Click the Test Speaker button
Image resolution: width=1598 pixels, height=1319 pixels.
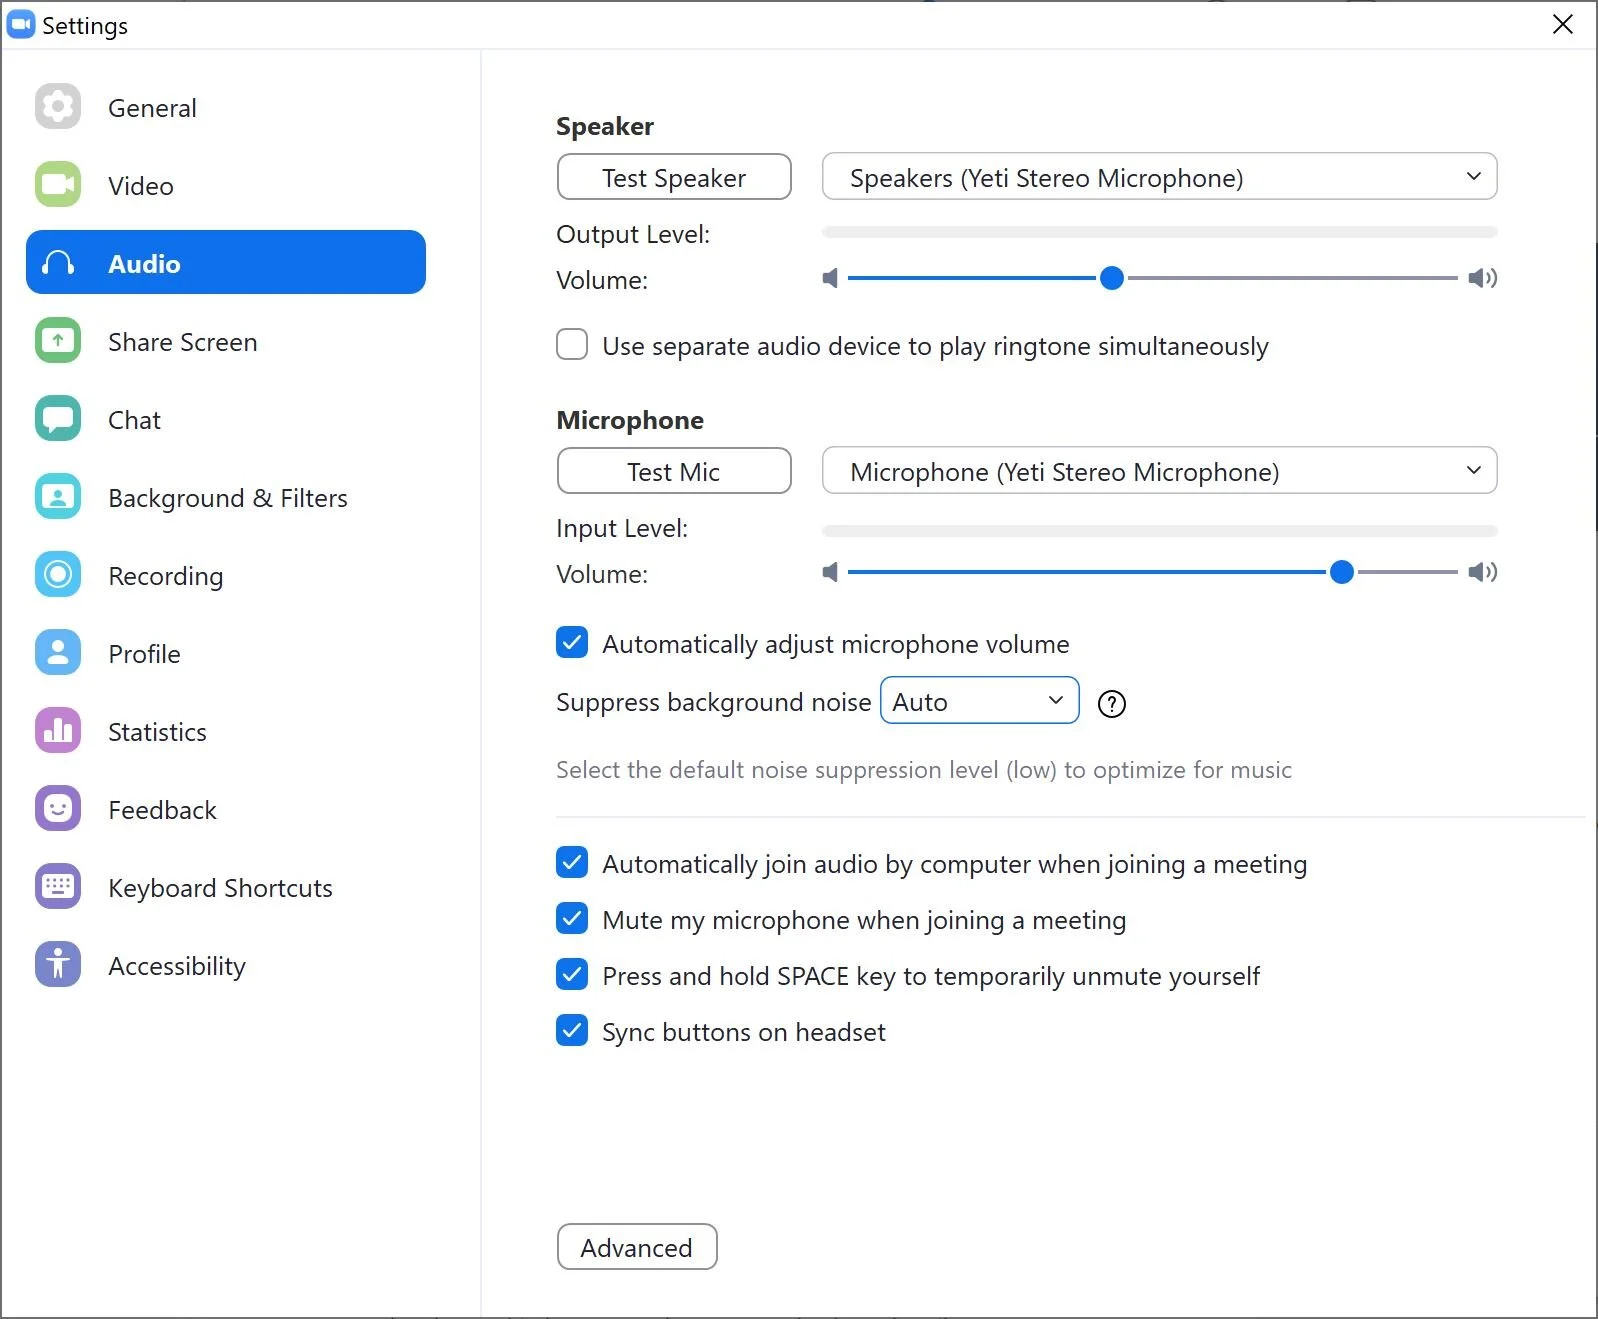point(674,177)
